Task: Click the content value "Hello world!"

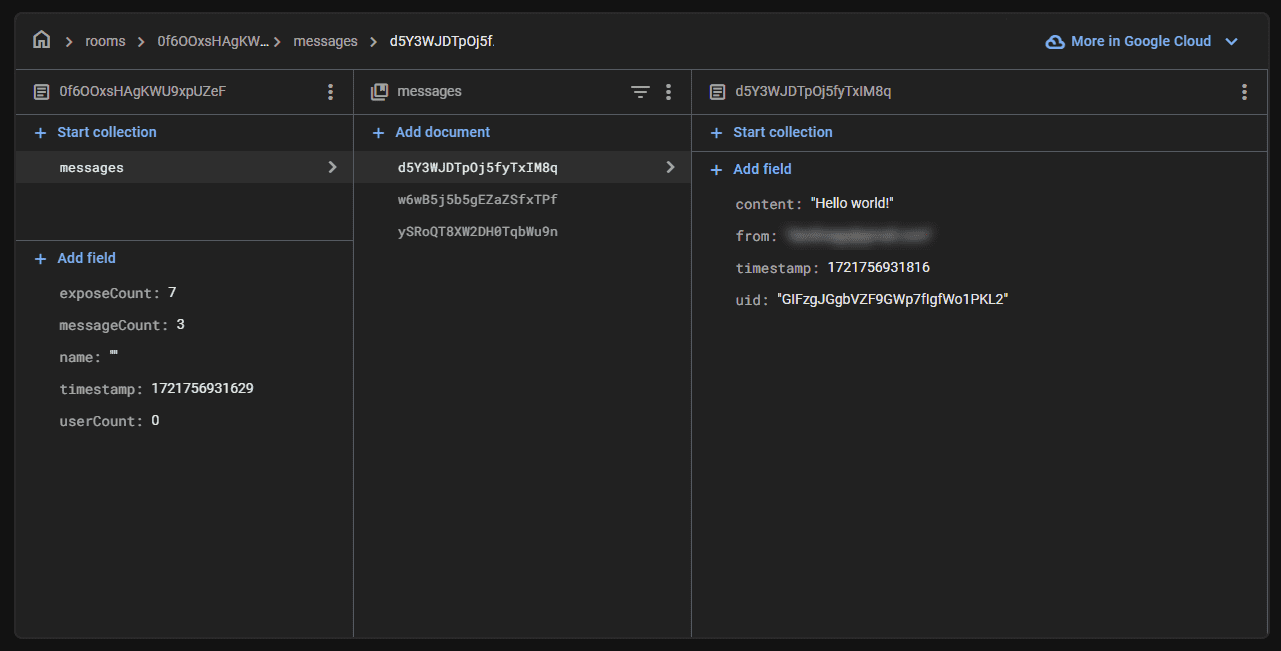Action: [852, 203]
